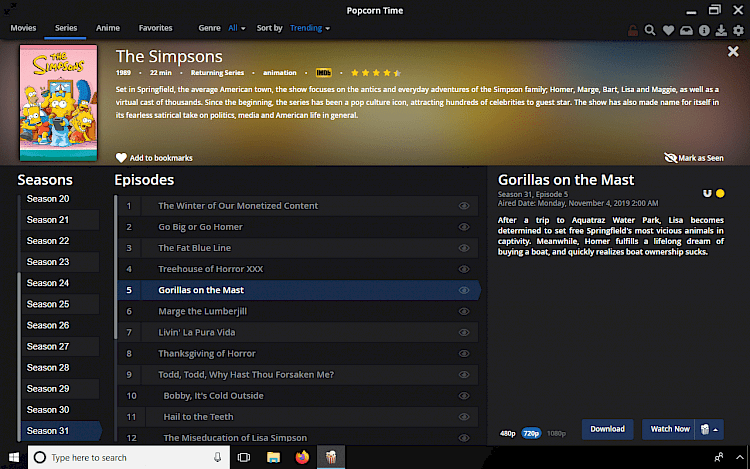Click the Cortana microphone icon
The image size is (750, 469).
[x=217, y=458]
